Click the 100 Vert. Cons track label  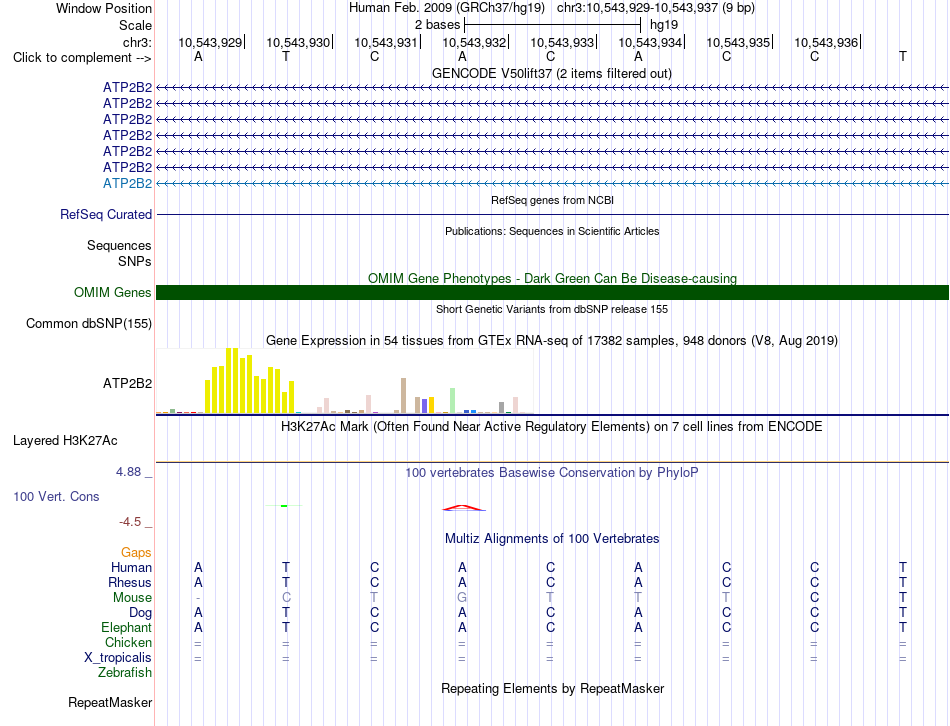[x=56, y=496]
